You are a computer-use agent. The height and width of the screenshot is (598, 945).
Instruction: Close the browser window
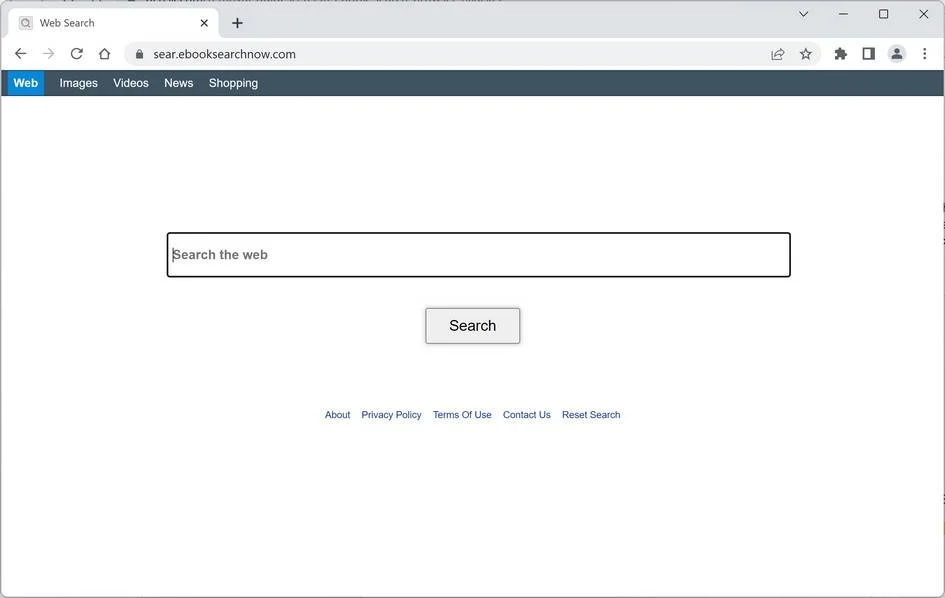click(x=923, y=14)
